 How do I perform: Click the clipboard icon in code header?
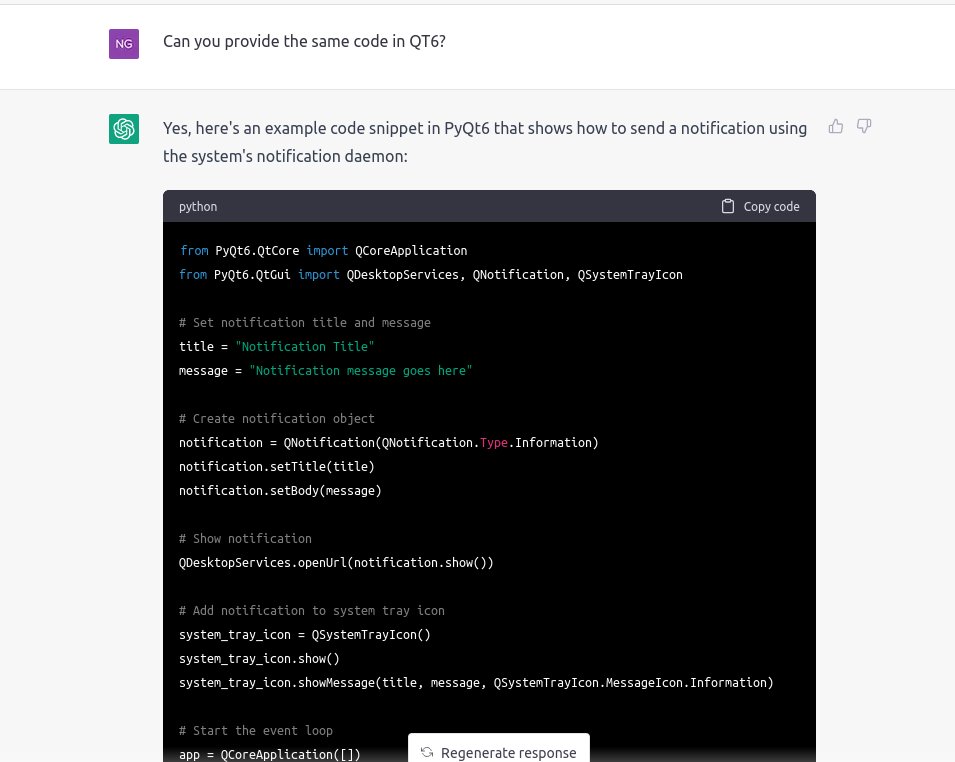[x=728, y=206]
